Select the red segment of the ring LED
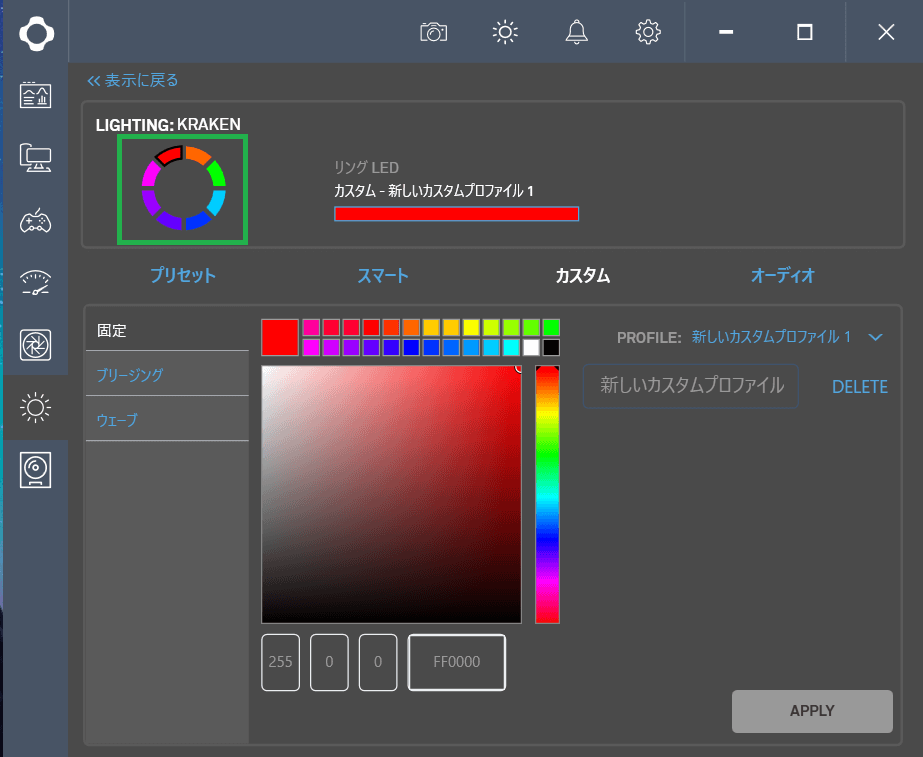 (168, 155)
